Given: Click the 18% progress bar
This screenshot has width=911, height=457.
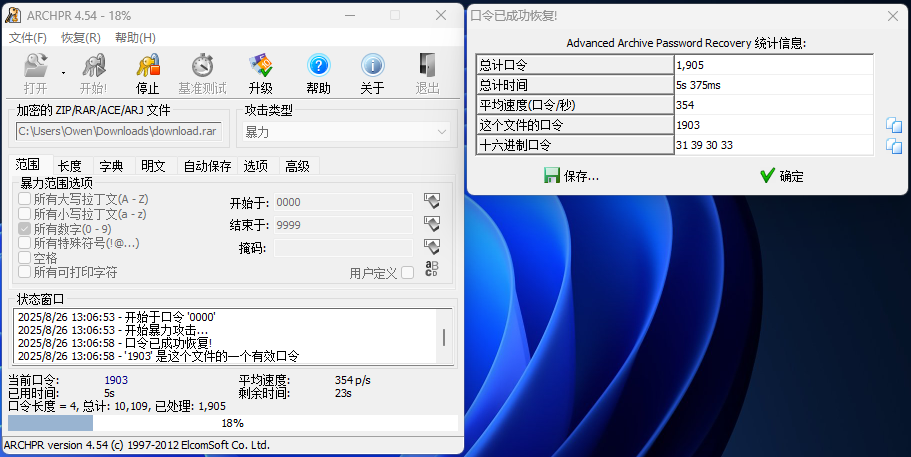Looking at the screenshot, I should pyautogui.click(x=232, y=423).
